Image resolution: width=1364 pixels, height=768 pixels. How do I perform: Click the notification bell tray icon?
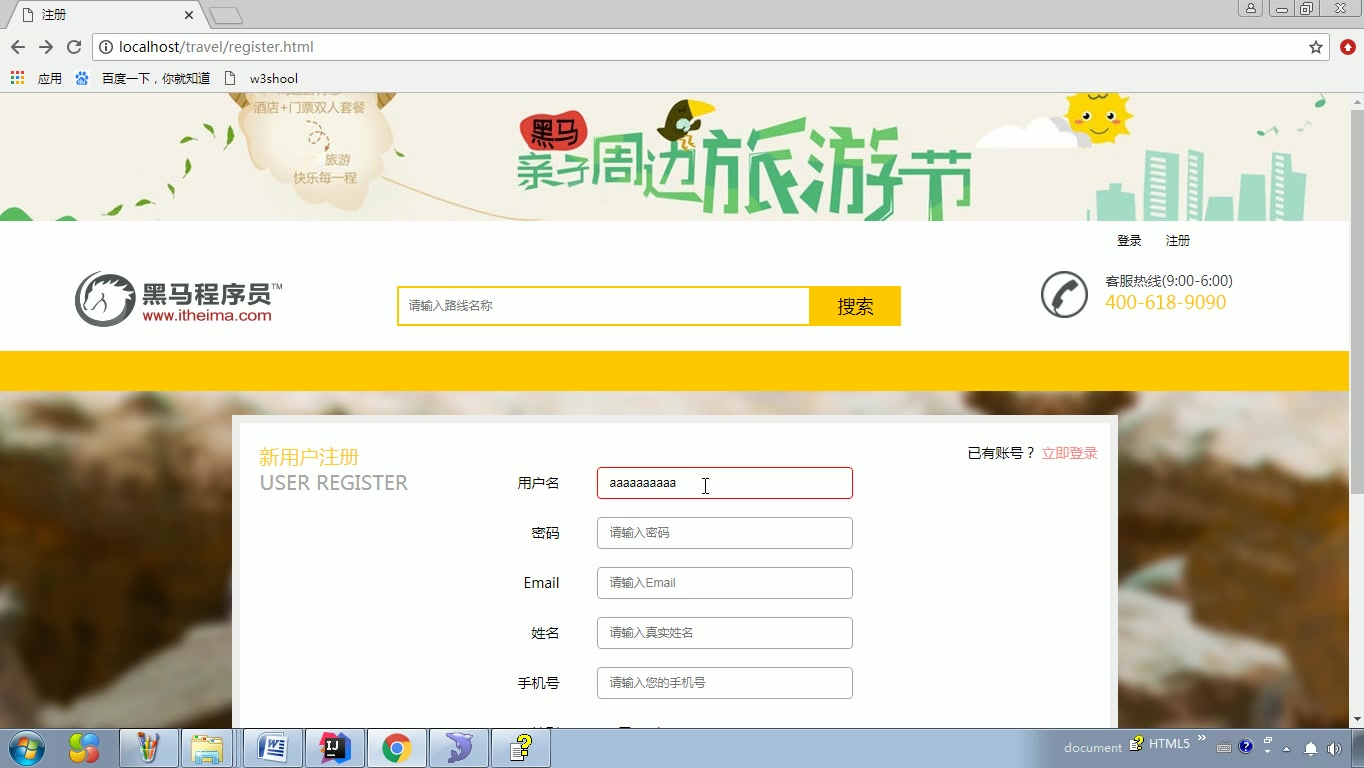pyautogui.click(x=1311, y=748)
